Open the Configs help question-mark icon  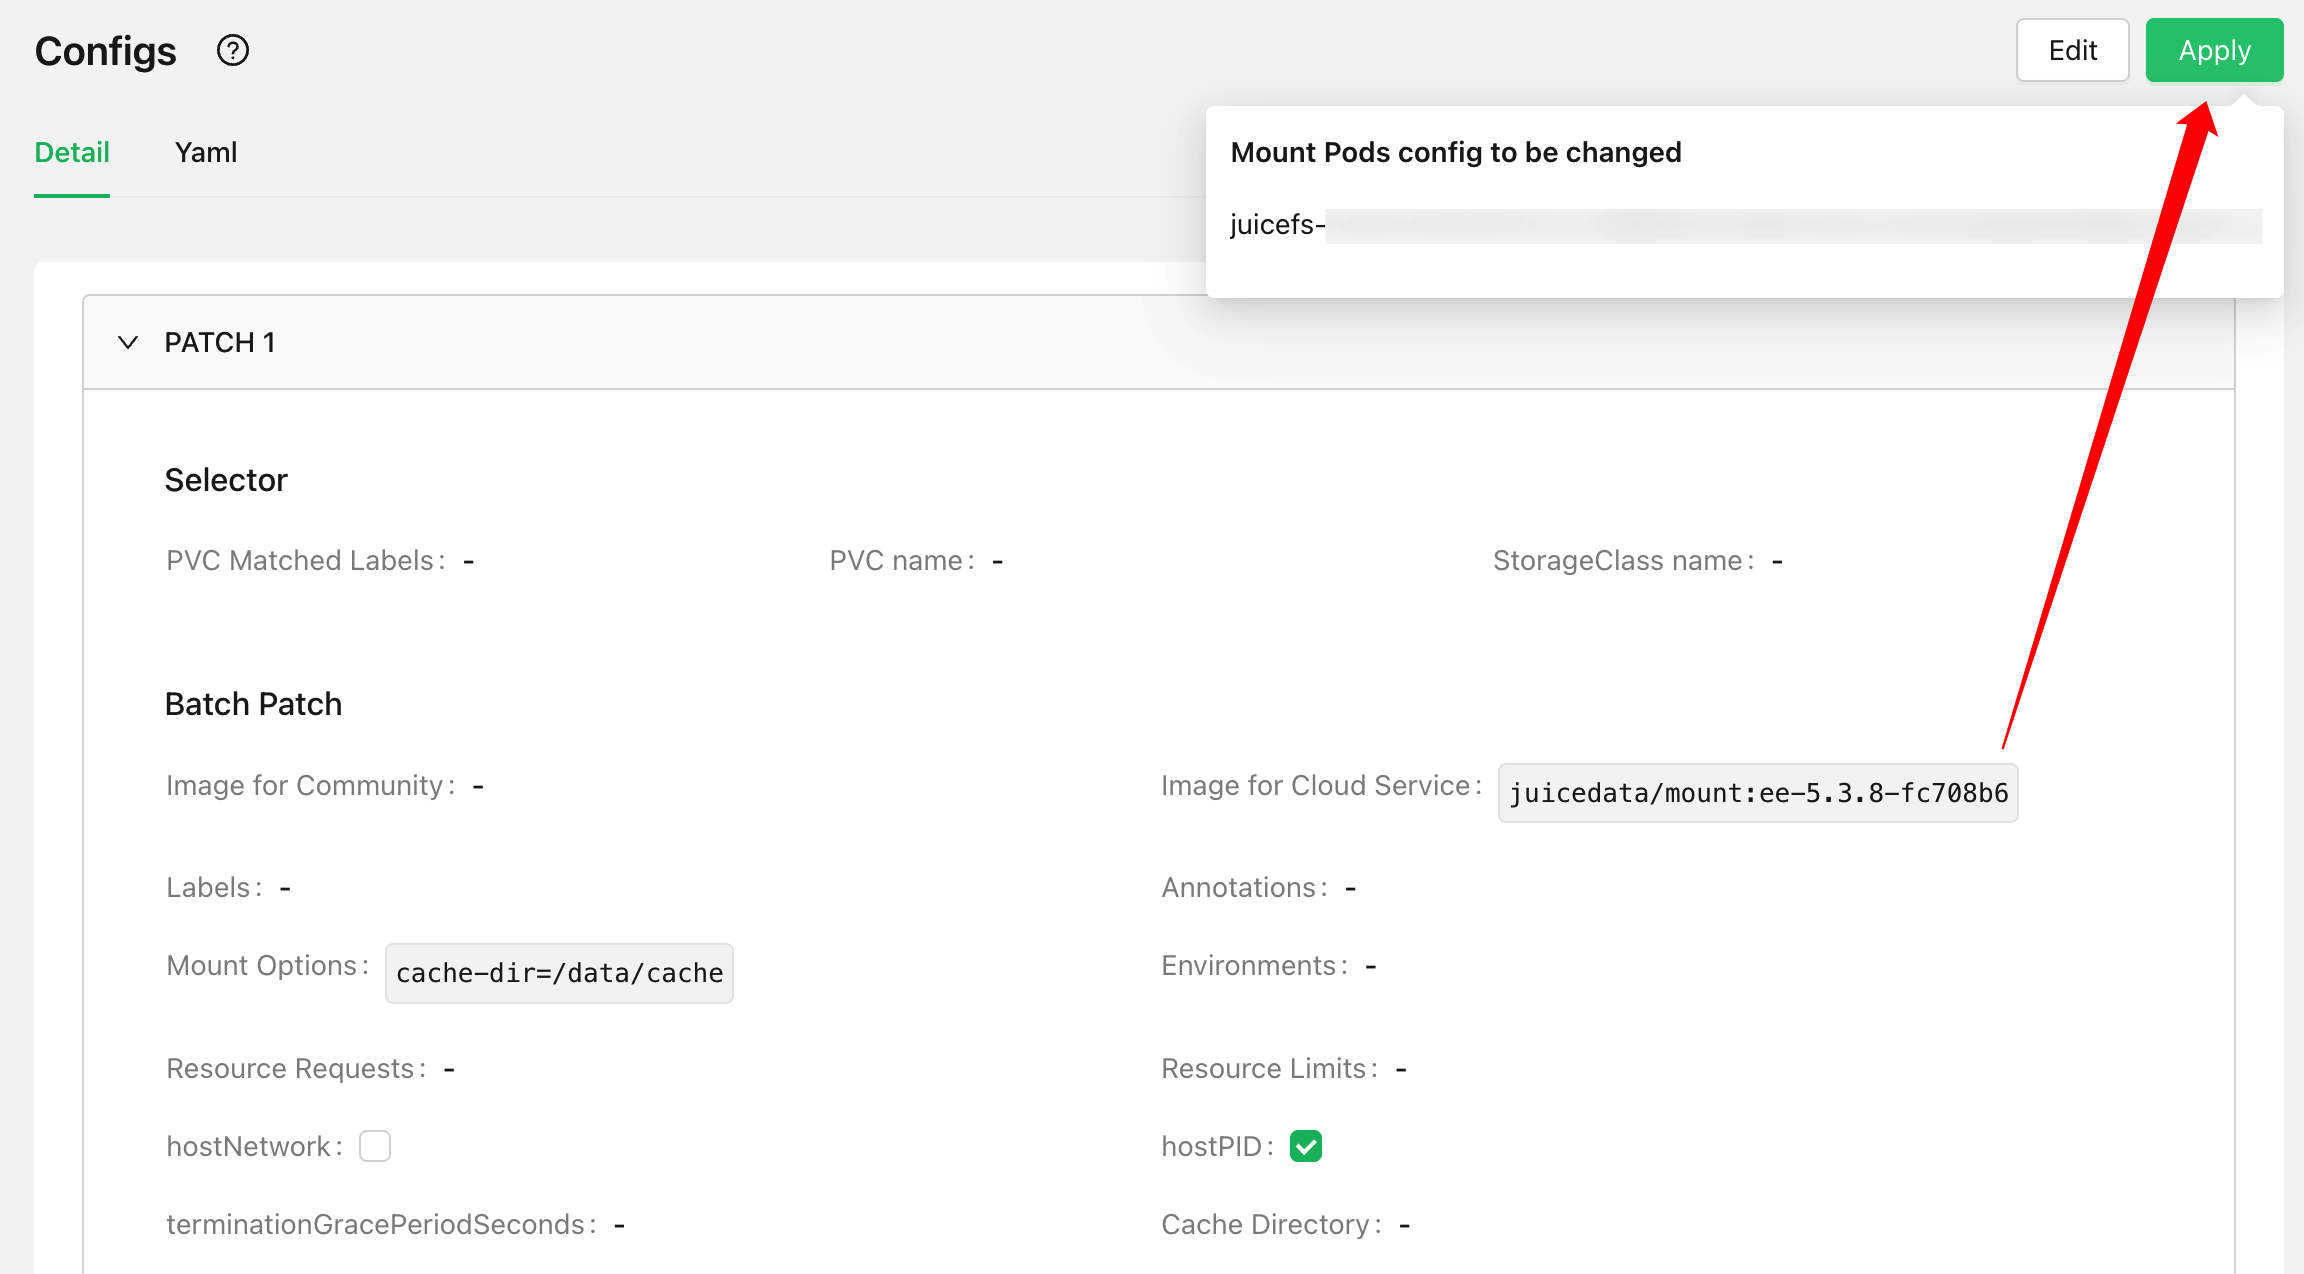233,50
